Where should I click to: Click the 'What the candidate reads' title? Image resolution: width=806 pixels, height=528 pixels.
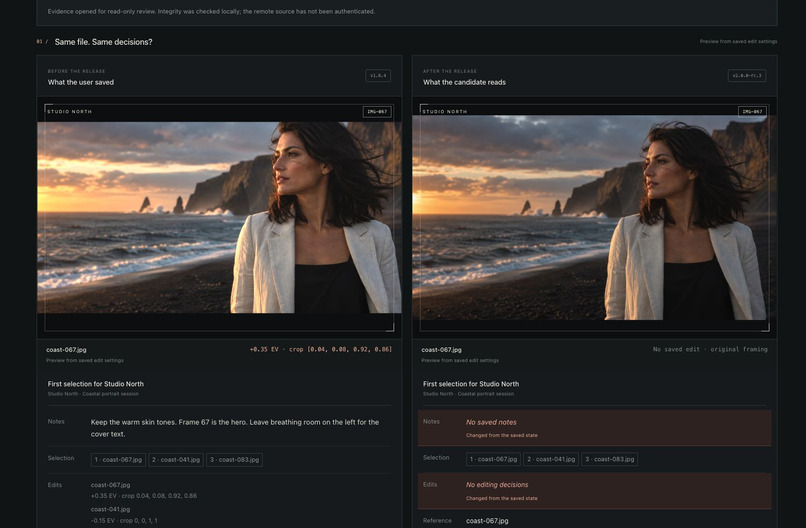tap(464, 82)
